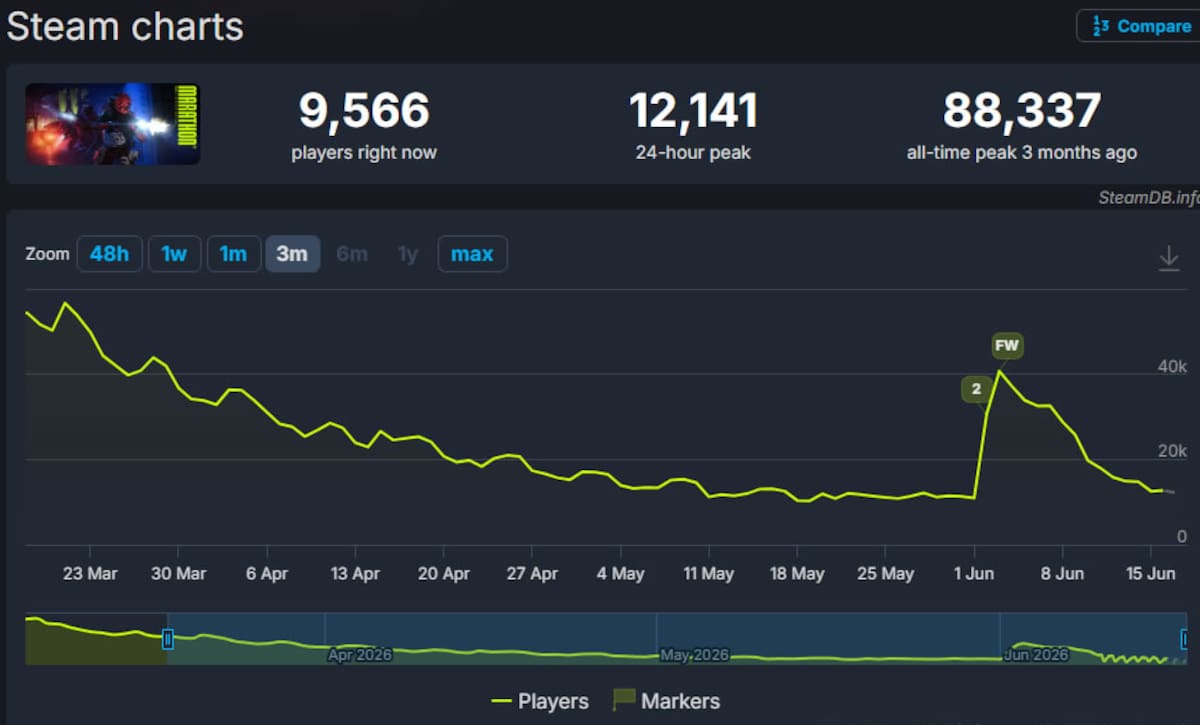The image size is (1200, 725).
Task: Set chart zoom to 1m
Action: click(233, 254)
